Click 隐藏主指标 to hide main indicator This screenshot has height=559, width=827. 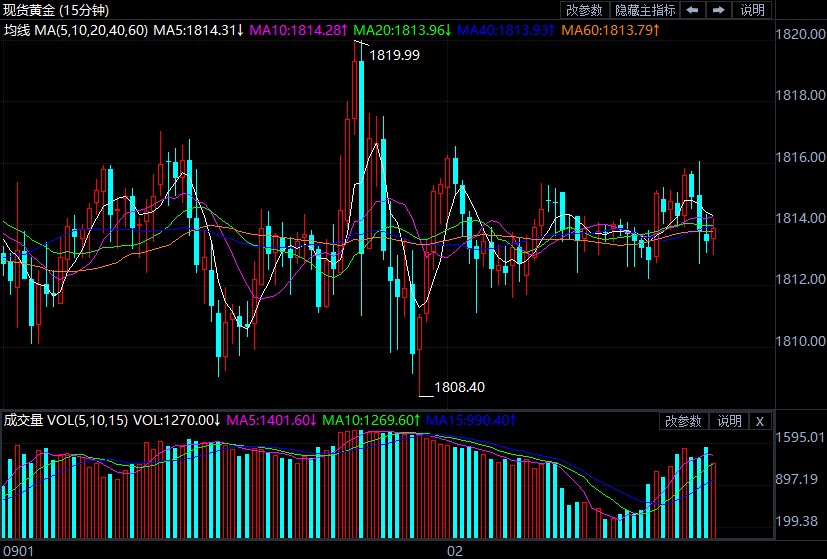tap(645, 10)
